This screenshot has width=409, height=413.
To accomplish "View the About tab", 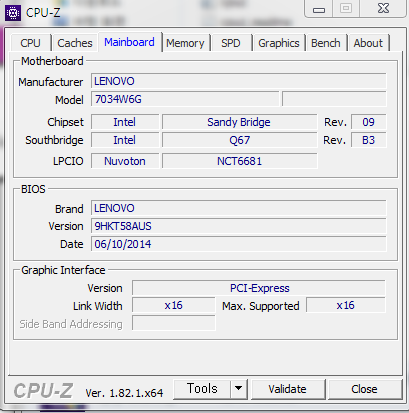I will pyautogui.click(x=368, y=43).
